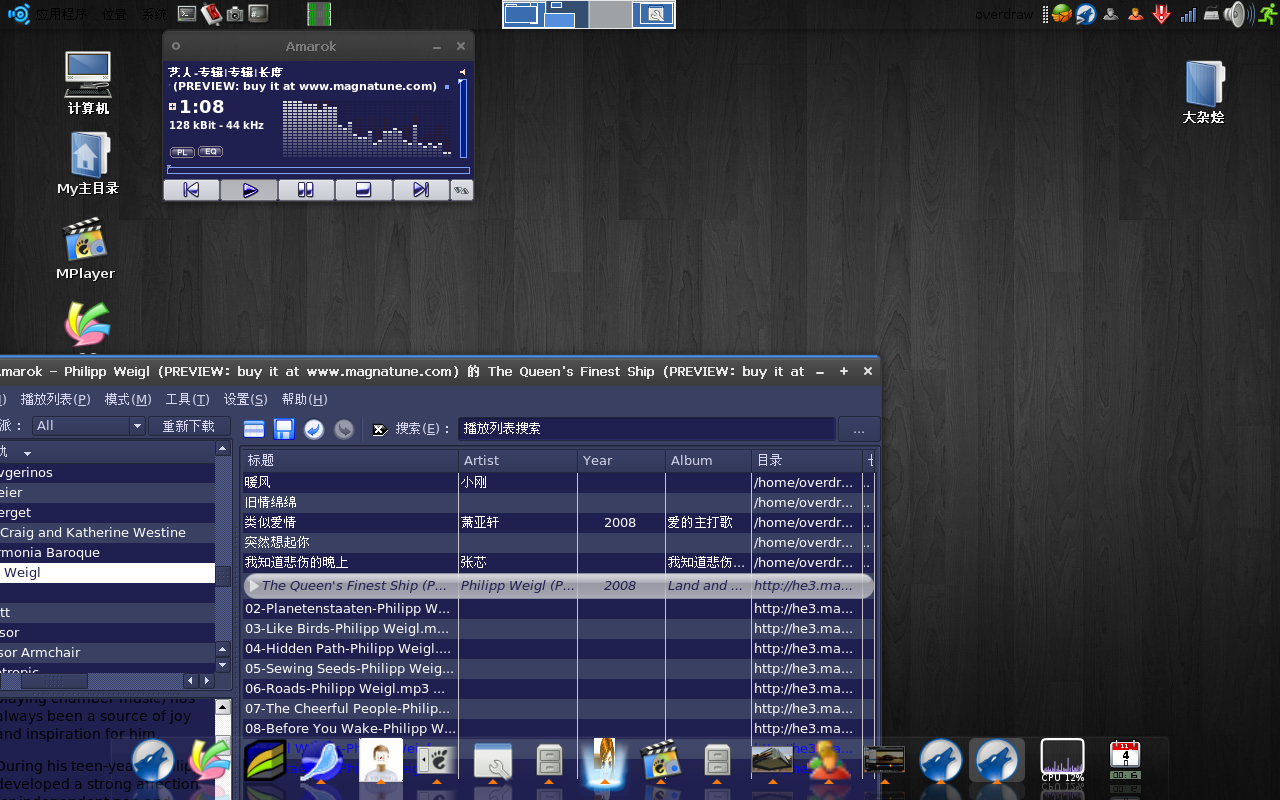Viewport: 1280px width, 800px height.
Task: Toggle the EQ equalizer button in mini player
Action: pos(210,152)
